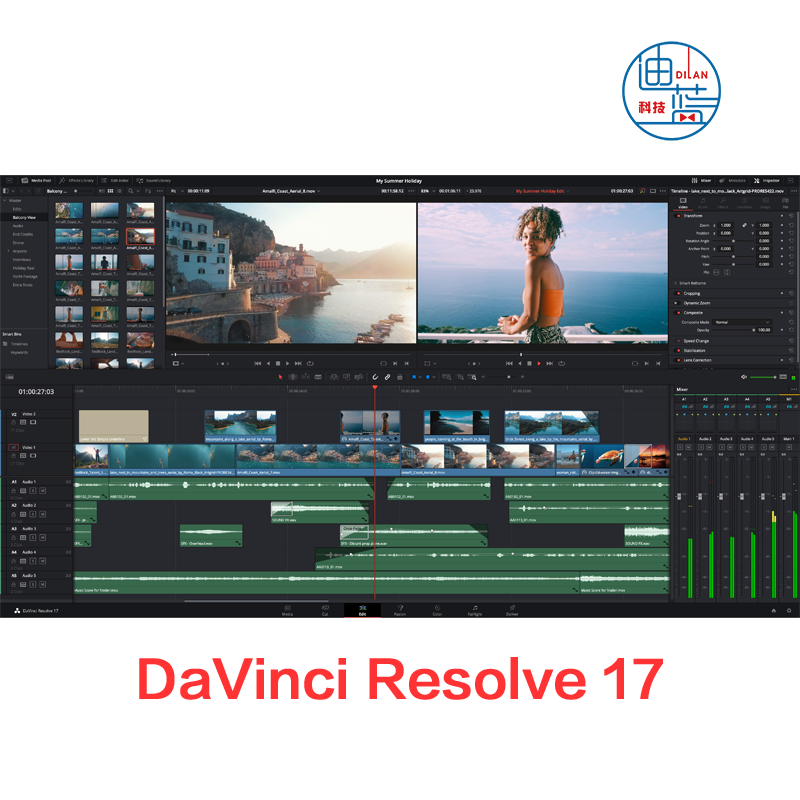Viewport: 800px width, 800px height.
Task: Toggle the Lens Correction enable switch
Action: point(678,360)
